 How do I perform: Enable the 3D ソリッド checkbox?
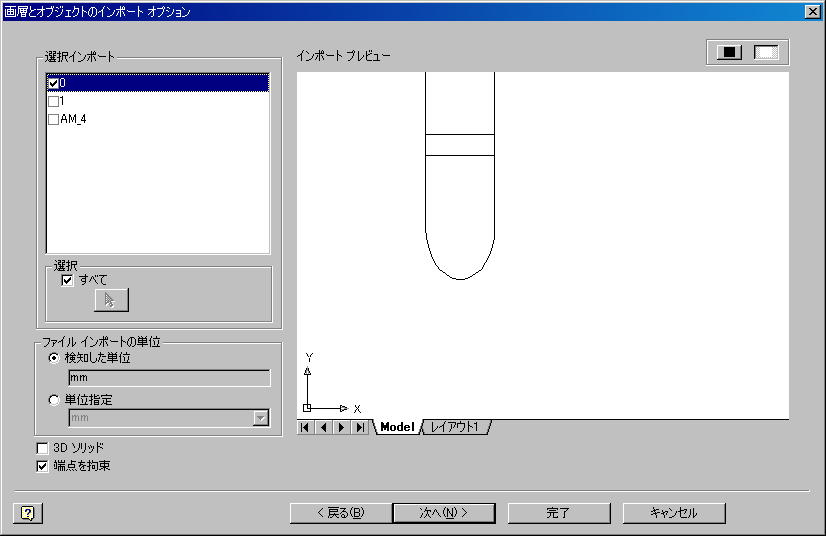coord(42,449)
